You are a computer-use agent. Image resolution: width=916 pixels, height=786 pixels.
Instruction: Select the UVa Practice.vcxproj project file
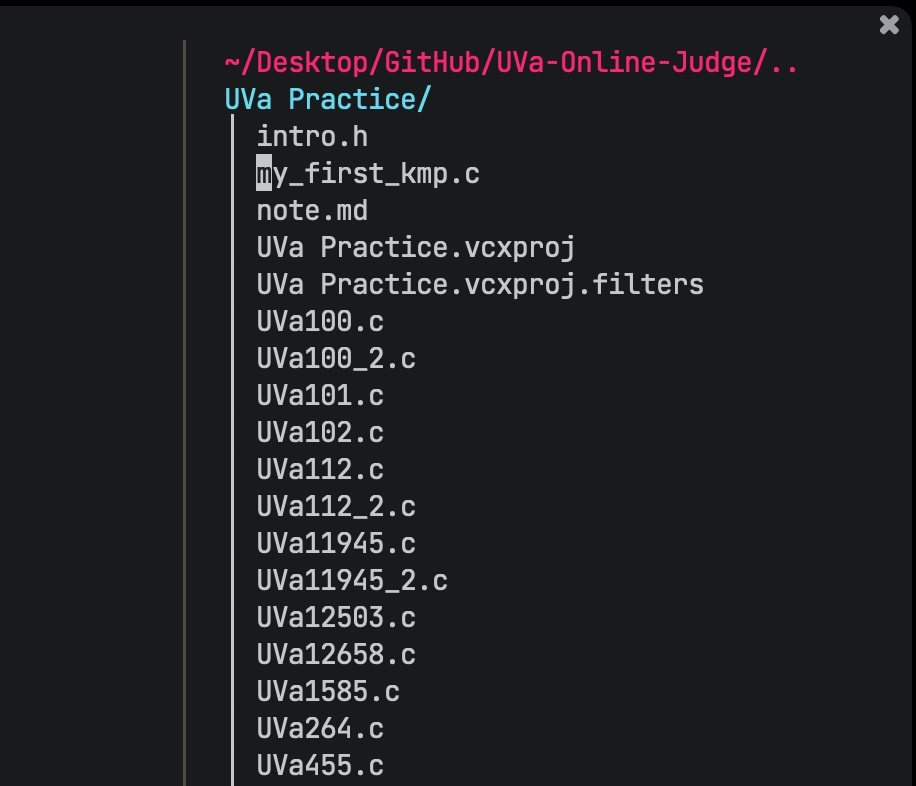tap(415, 247)
